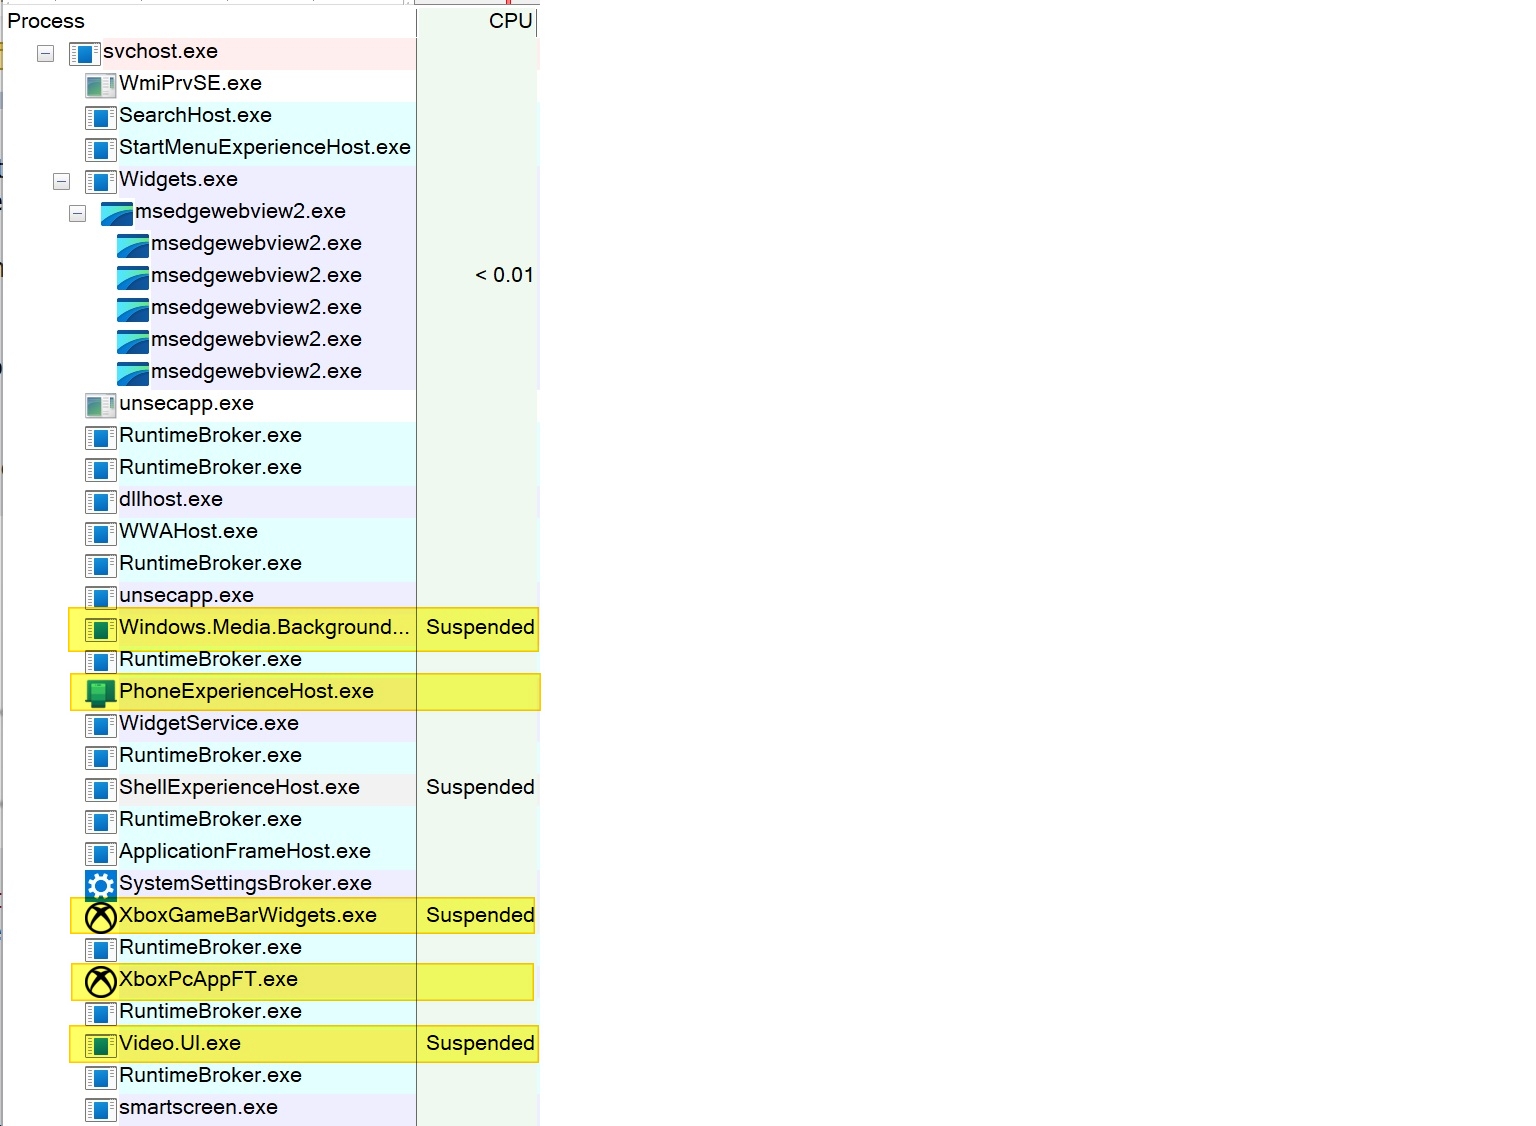Select the WWAHost.exe icon

click(101, 533)
